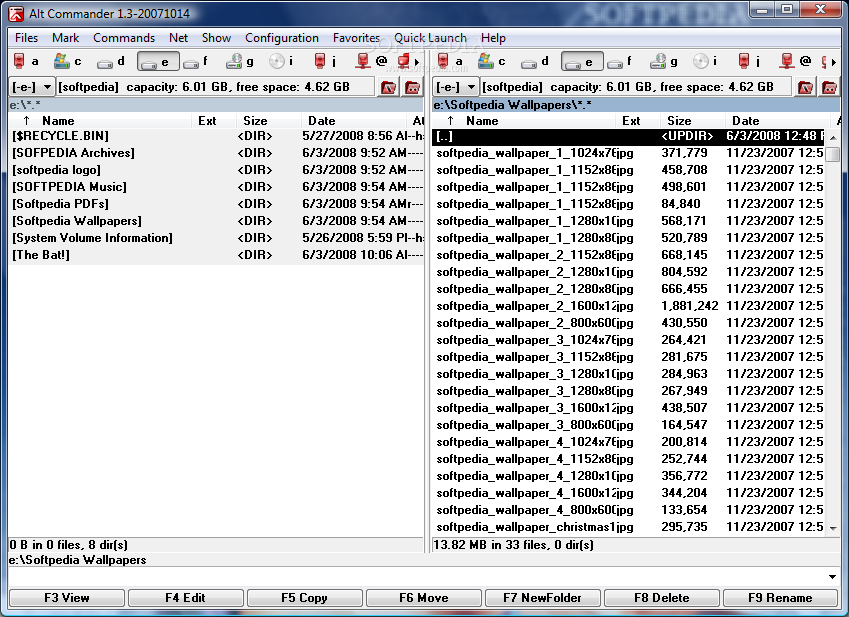The image size is (849, 617).
Task: Select drive f in the left panel
Action: point(196,61)
